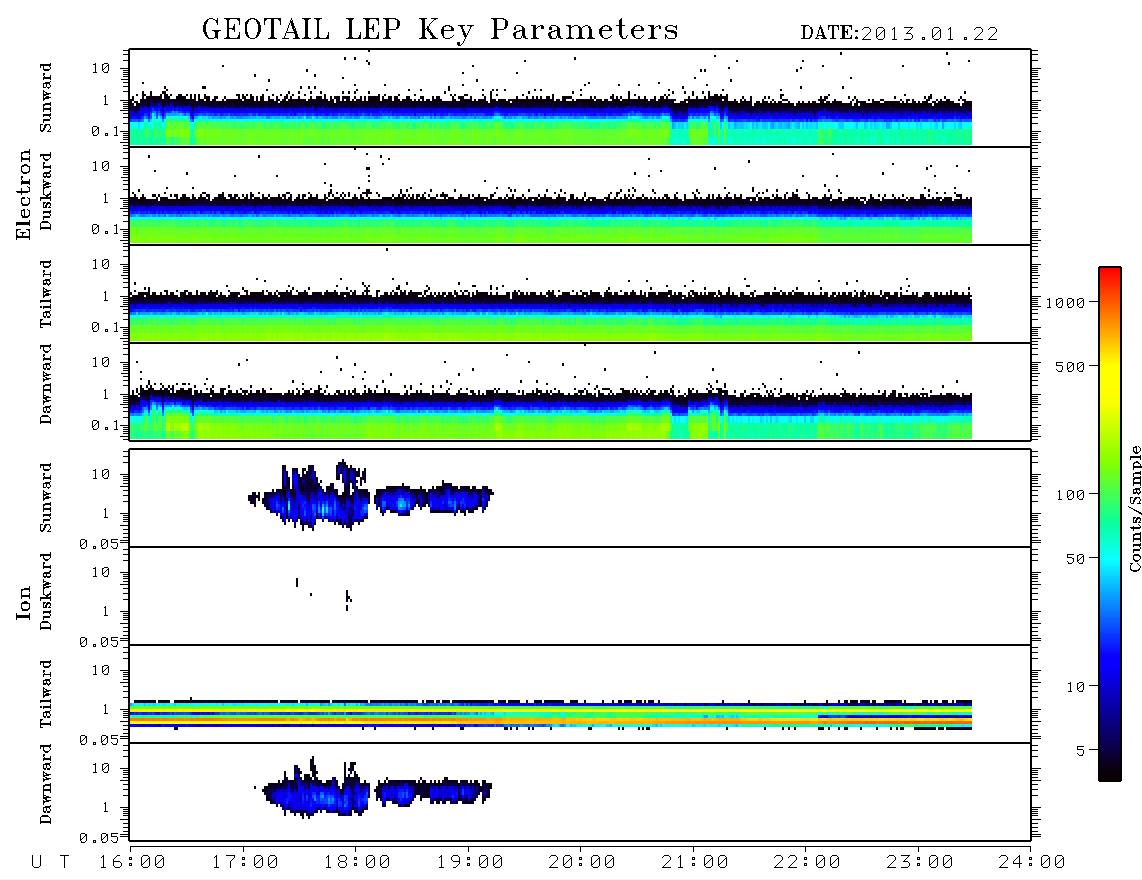Click the GEOTAIL LEP Key Parameters title
The height and width of the screenshot is (880, 1142).
click(x=440, y=30)
